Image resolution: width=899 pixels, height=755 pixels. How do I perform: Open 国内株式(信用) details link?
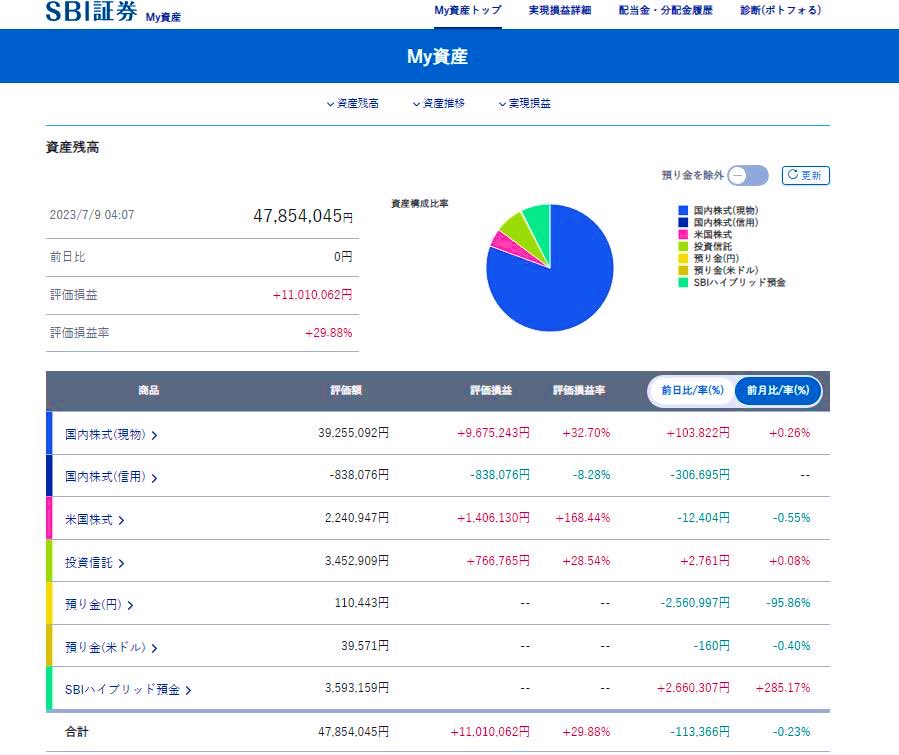(154, 478)
